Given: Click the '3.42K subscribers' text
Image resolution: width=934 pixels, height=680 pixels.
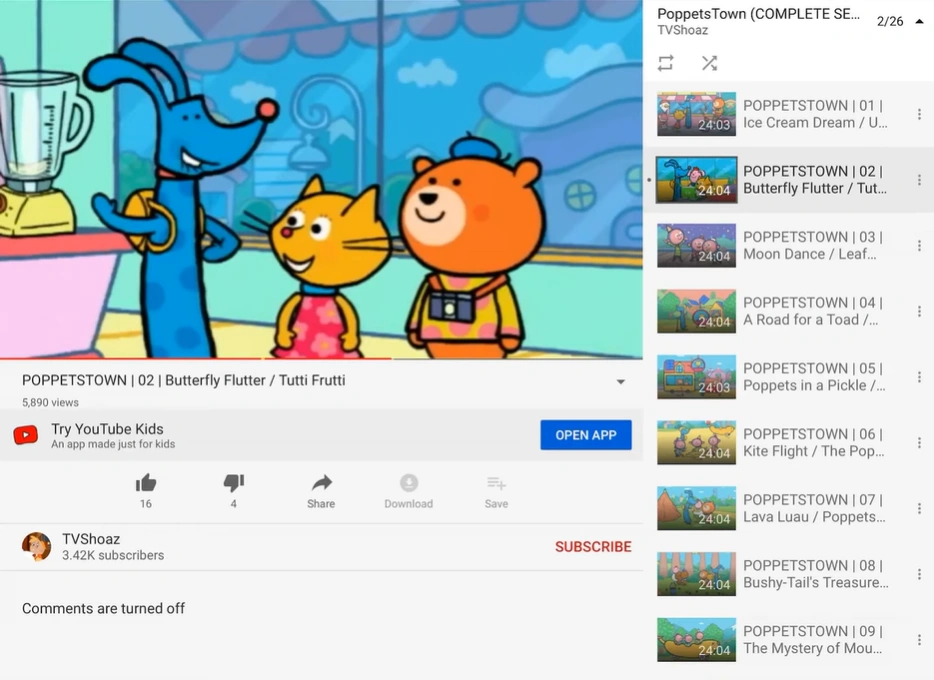Looking at the screenshot, I should click(x=113, y=556).
